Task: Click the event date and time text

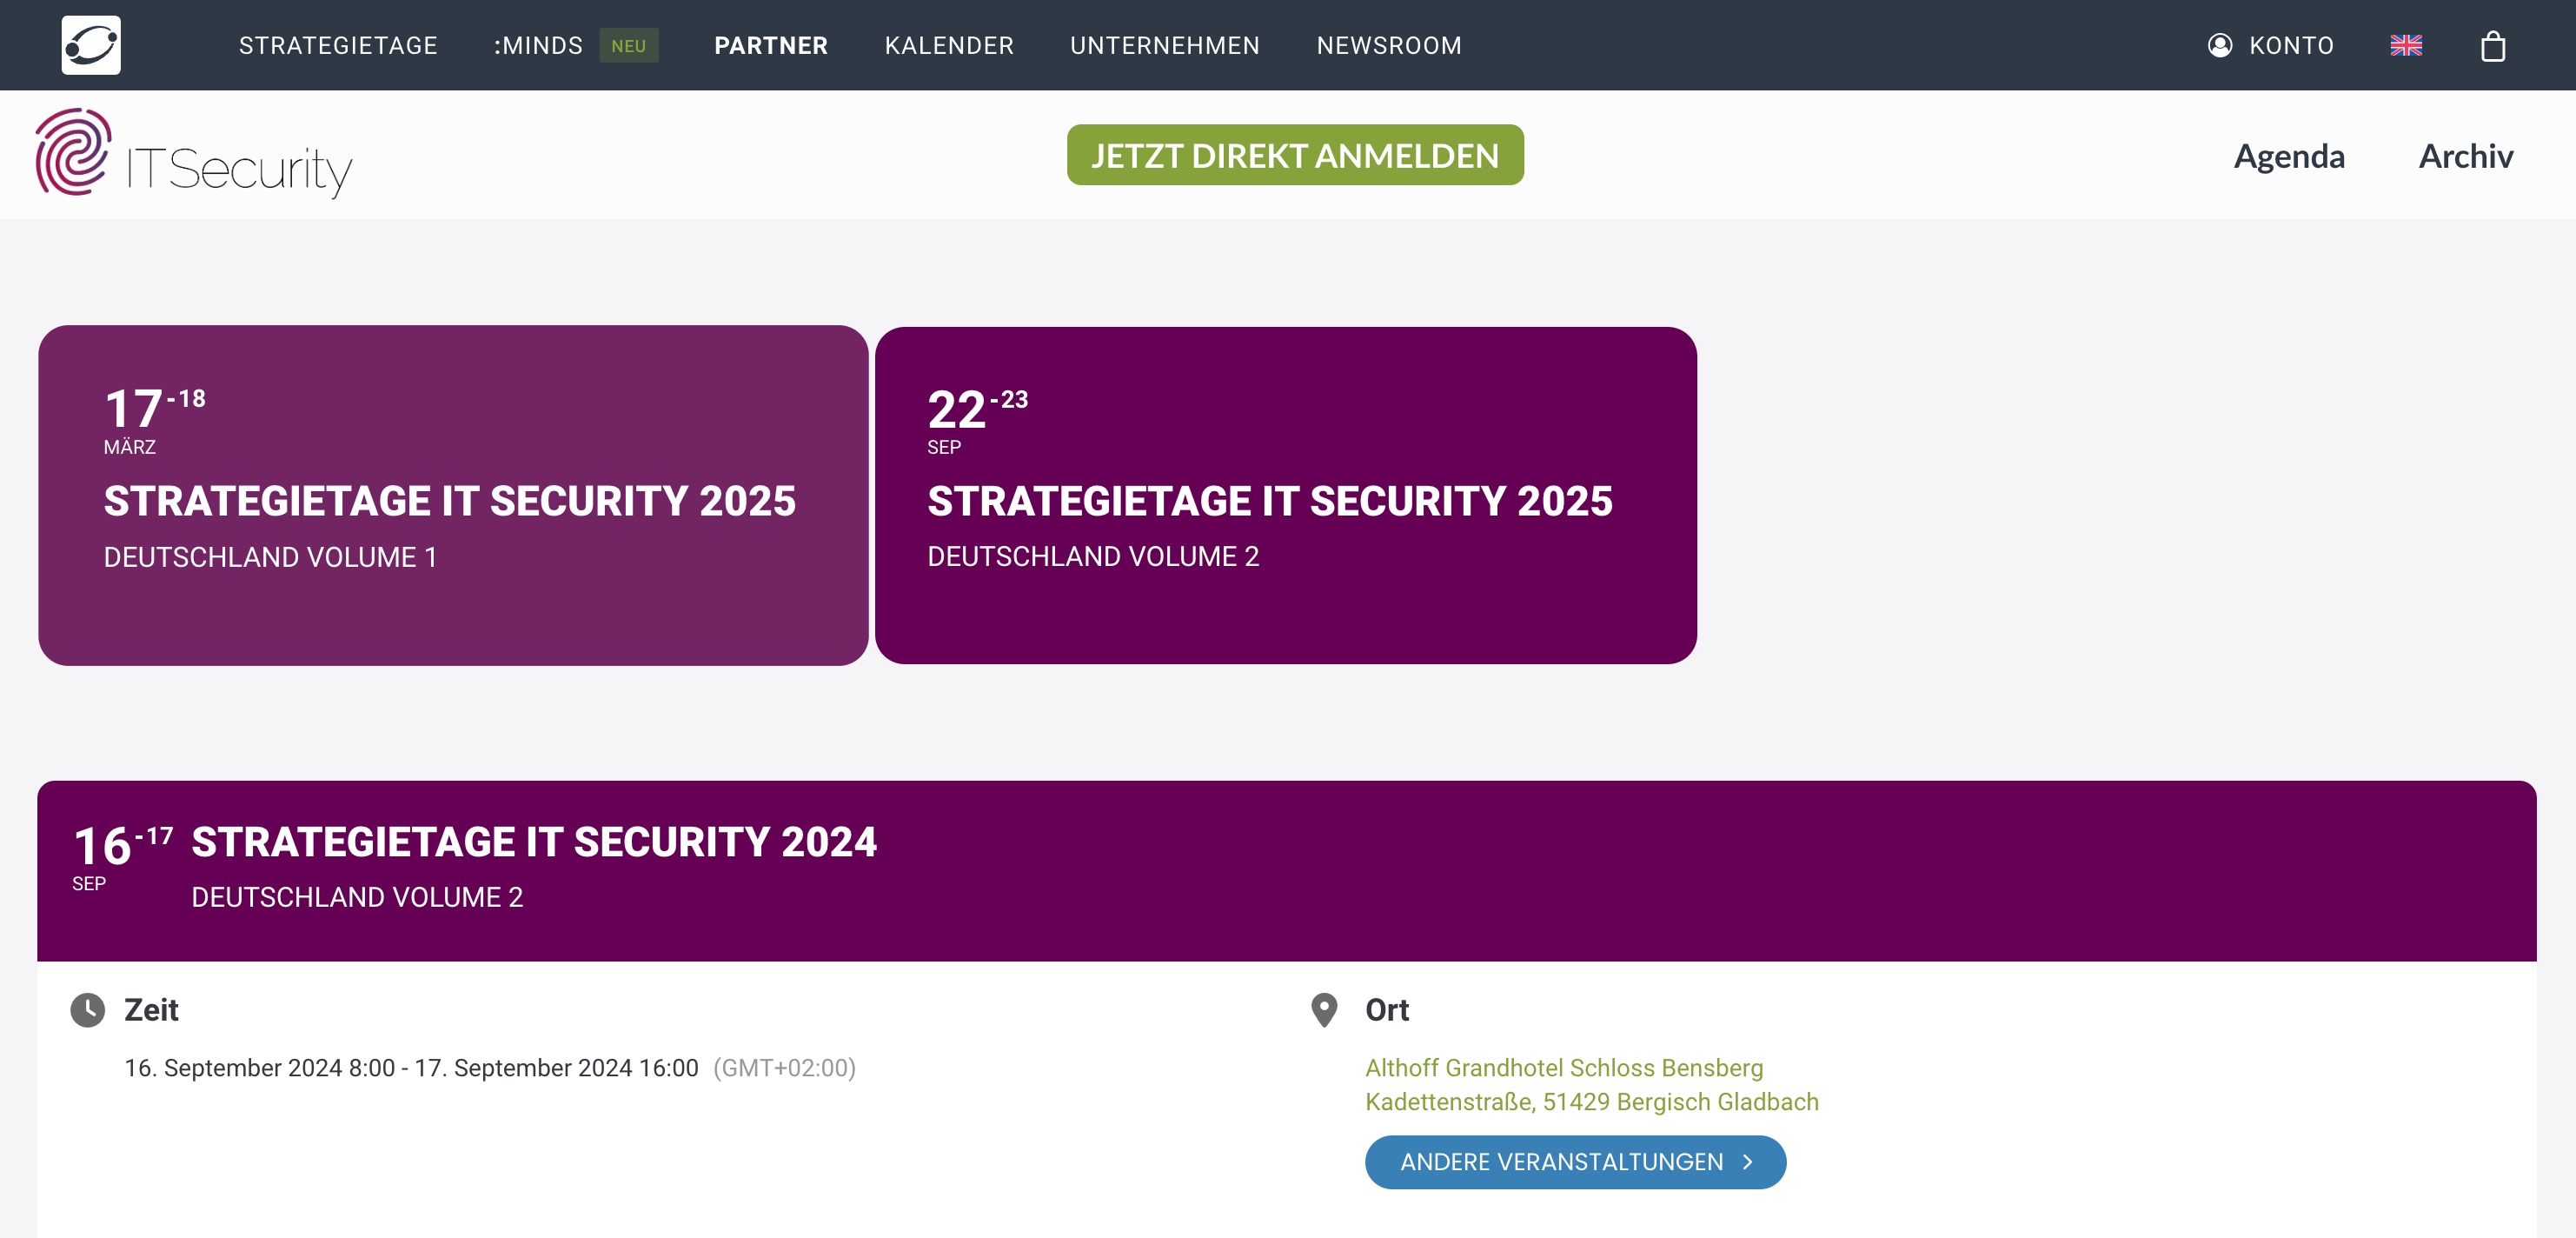Action: (x=411, y=1068)
